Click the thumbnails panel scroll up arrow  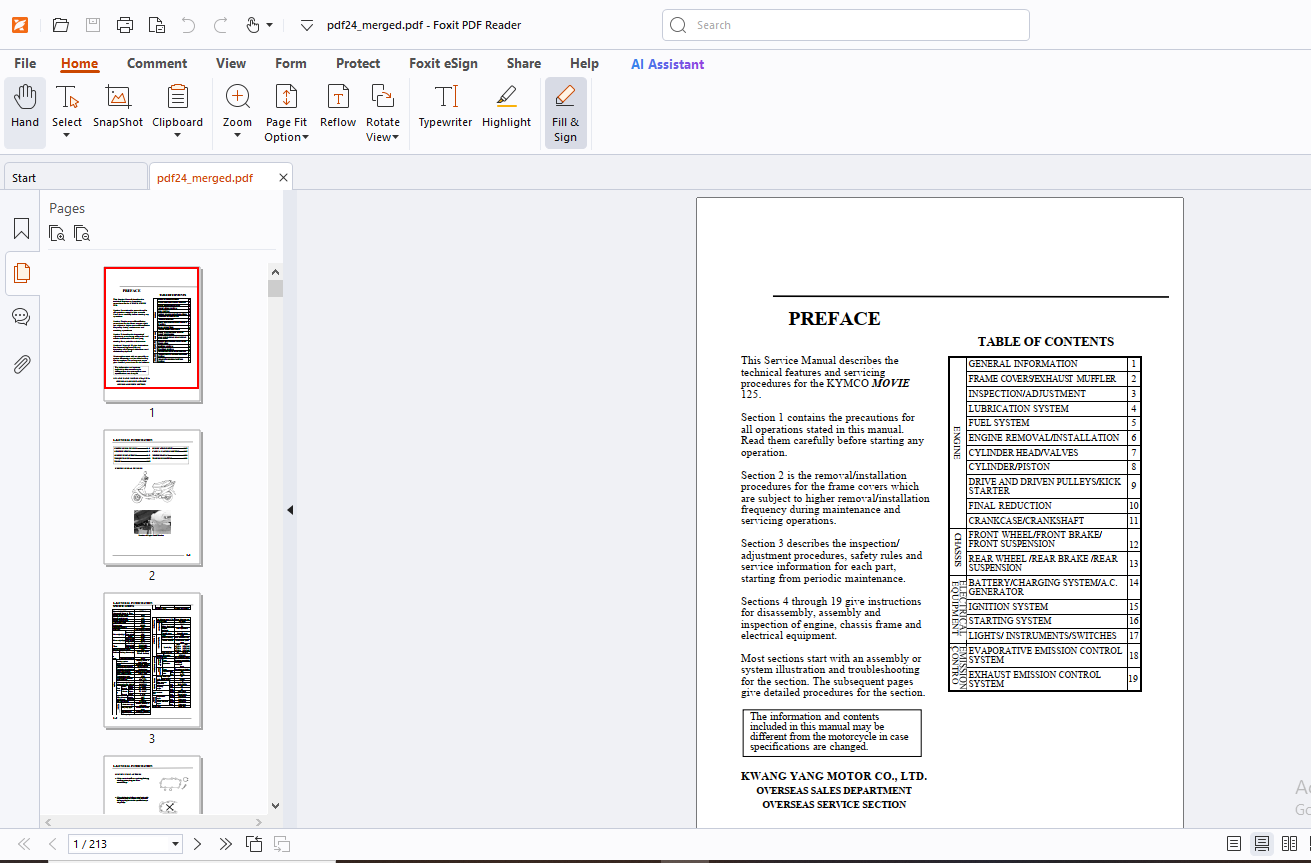pos(275,271)
